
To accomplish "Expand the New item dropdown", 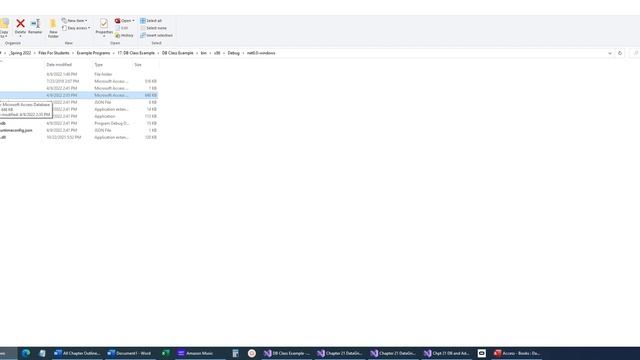I will tap(86, 21).
